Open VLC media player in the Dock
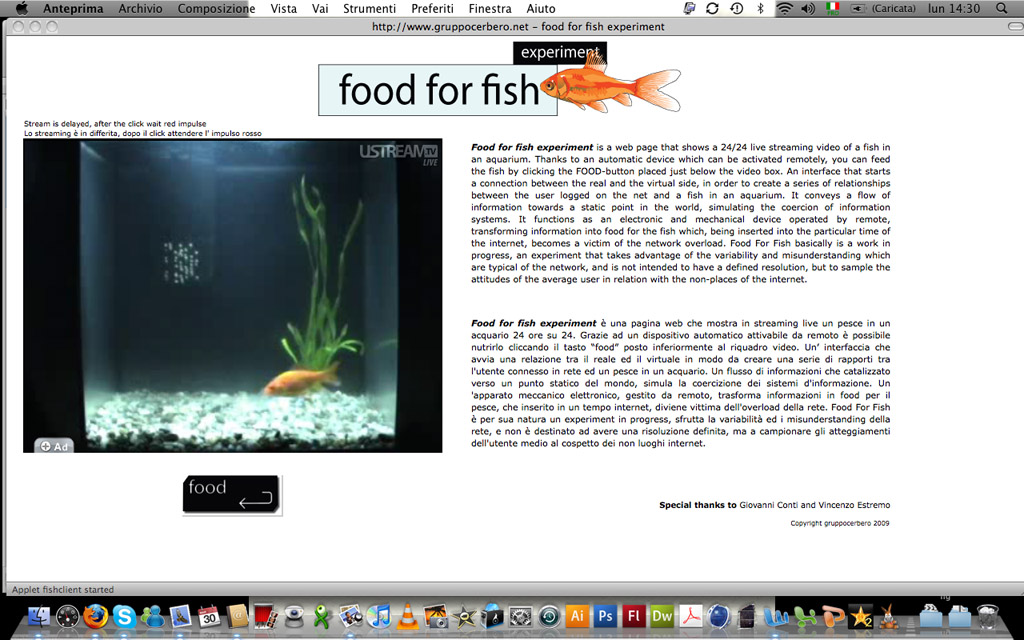 pos(407,617)
